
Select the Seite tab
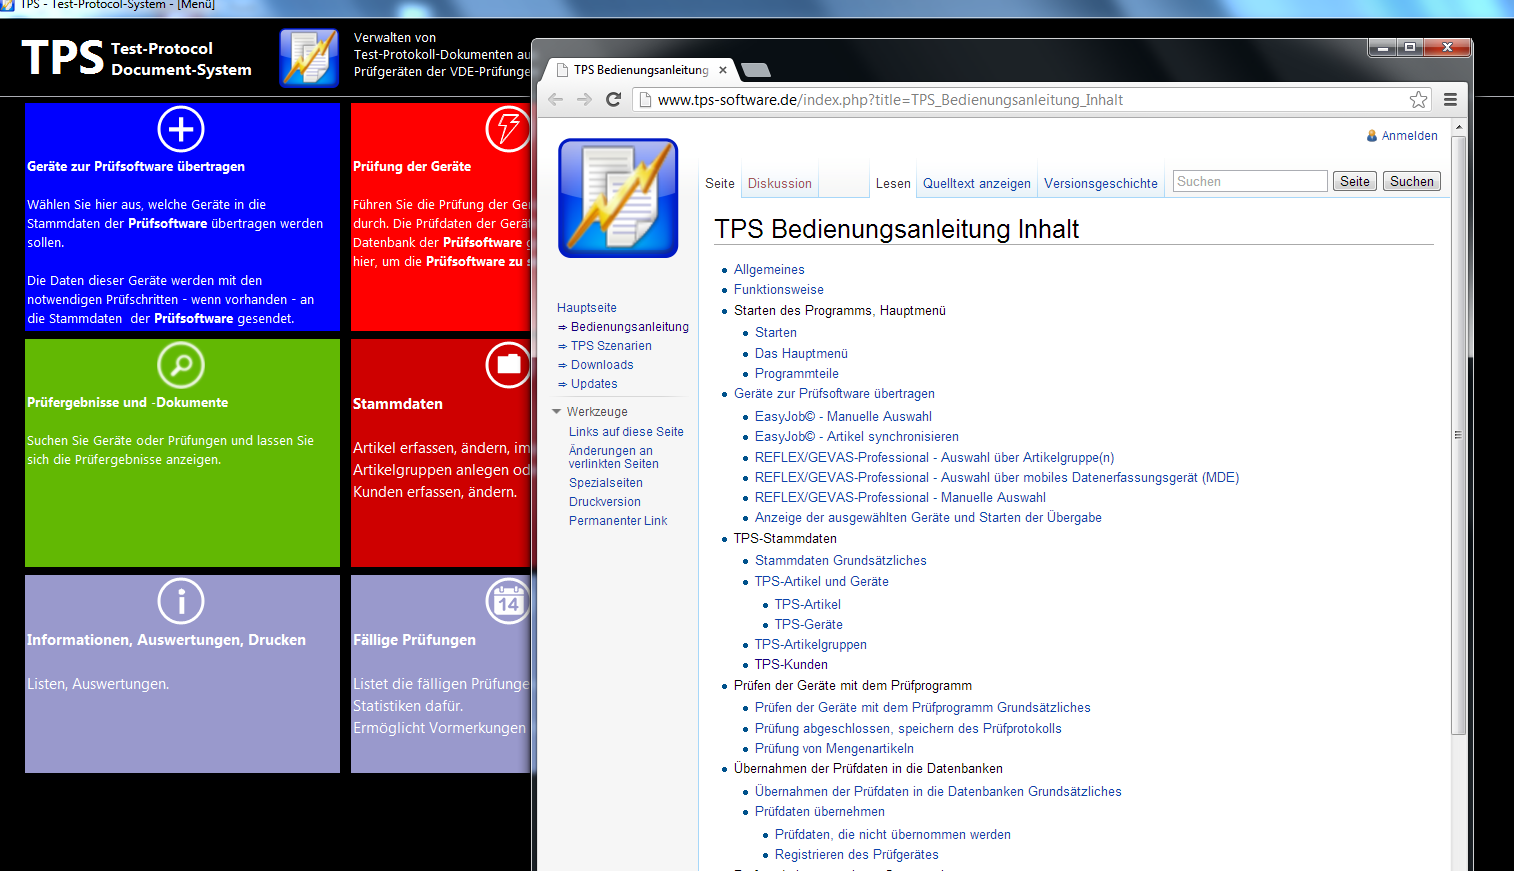point(720,184)
